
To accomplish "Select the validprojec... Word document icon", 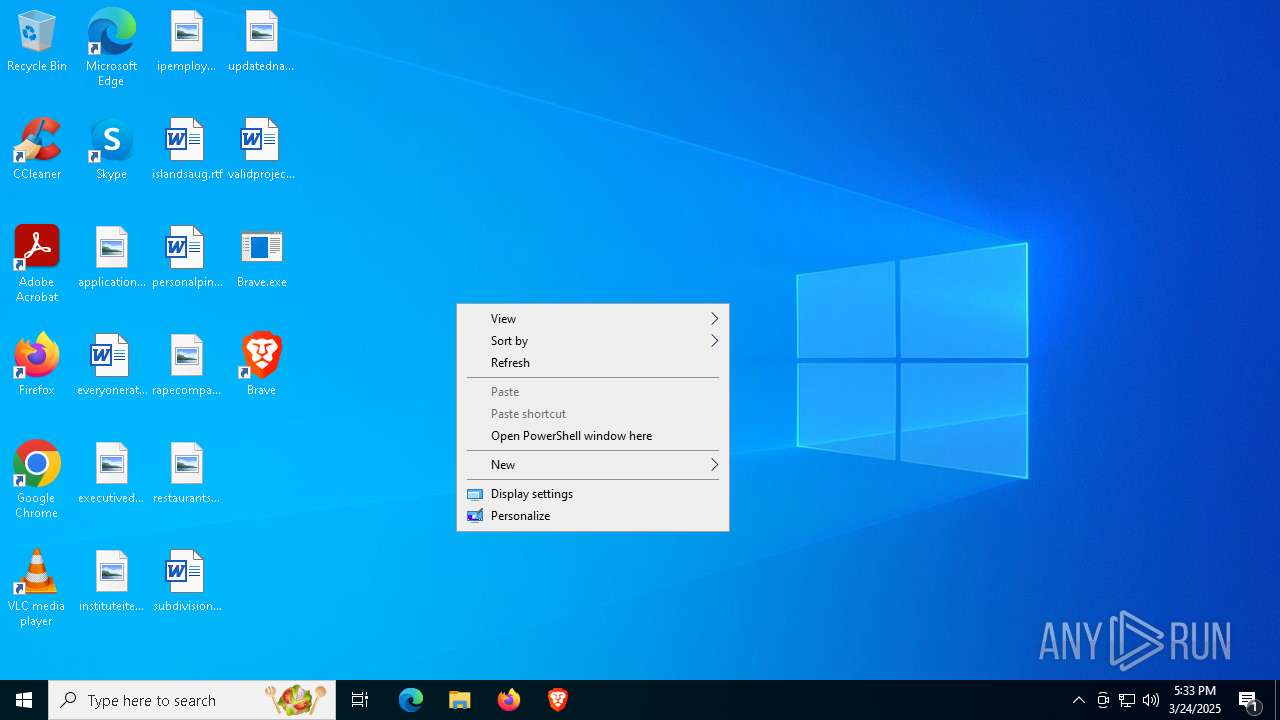I will click(261, 150).
